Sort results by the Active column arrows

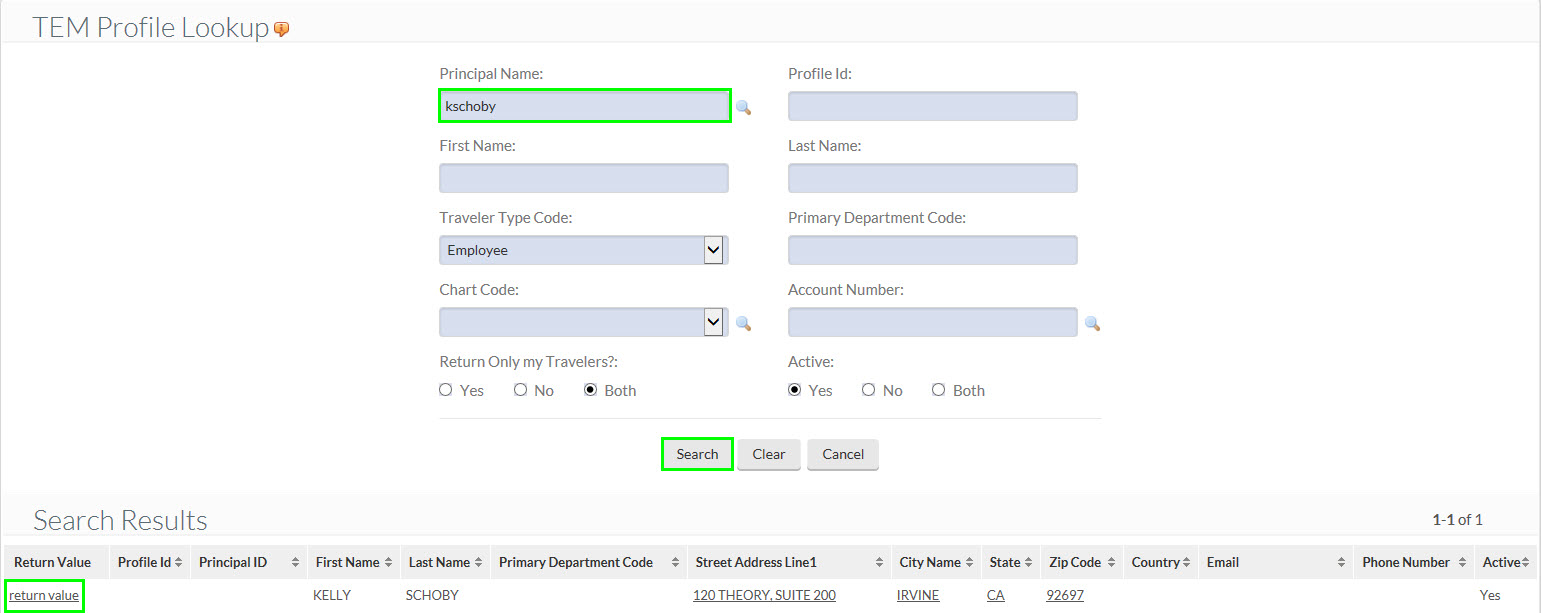1526,563
